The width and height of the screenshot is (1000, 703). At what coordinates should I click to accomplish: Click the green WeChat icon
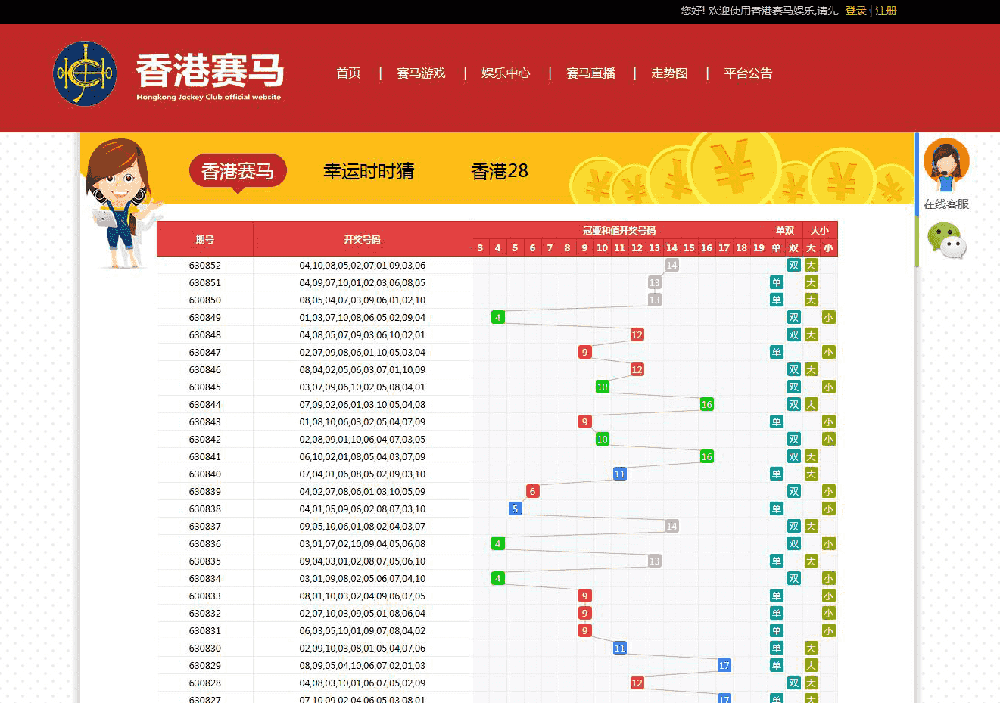pos(946,241)
